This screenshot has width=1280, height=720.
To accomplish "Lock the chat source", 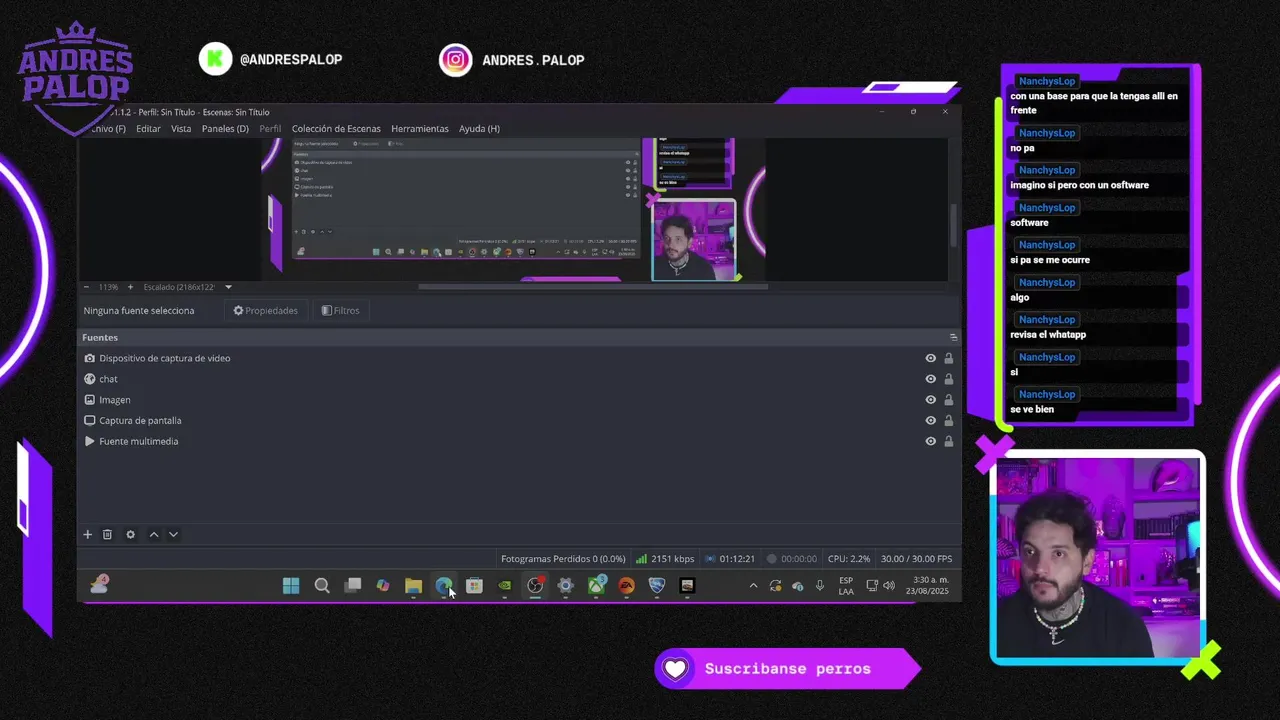I will [x=949, y=379].
